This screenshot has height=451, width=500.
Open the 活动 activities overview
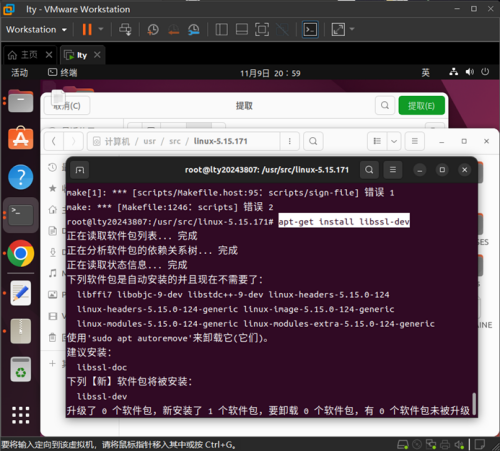coord(19,73)
